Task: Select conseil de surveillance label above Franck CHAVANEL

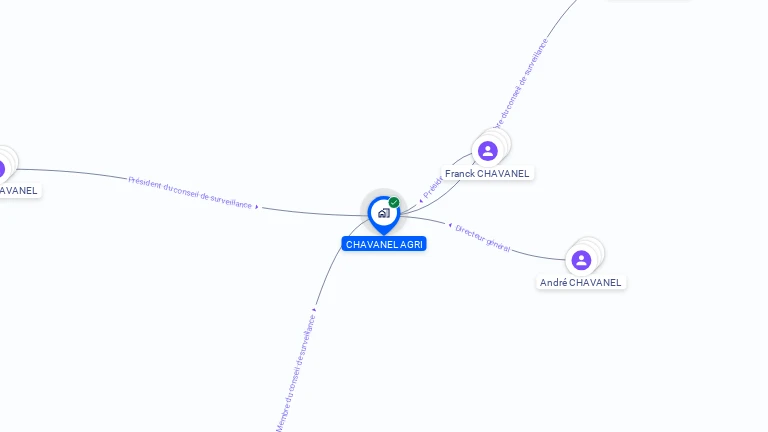Action: [x=521, y=83]
